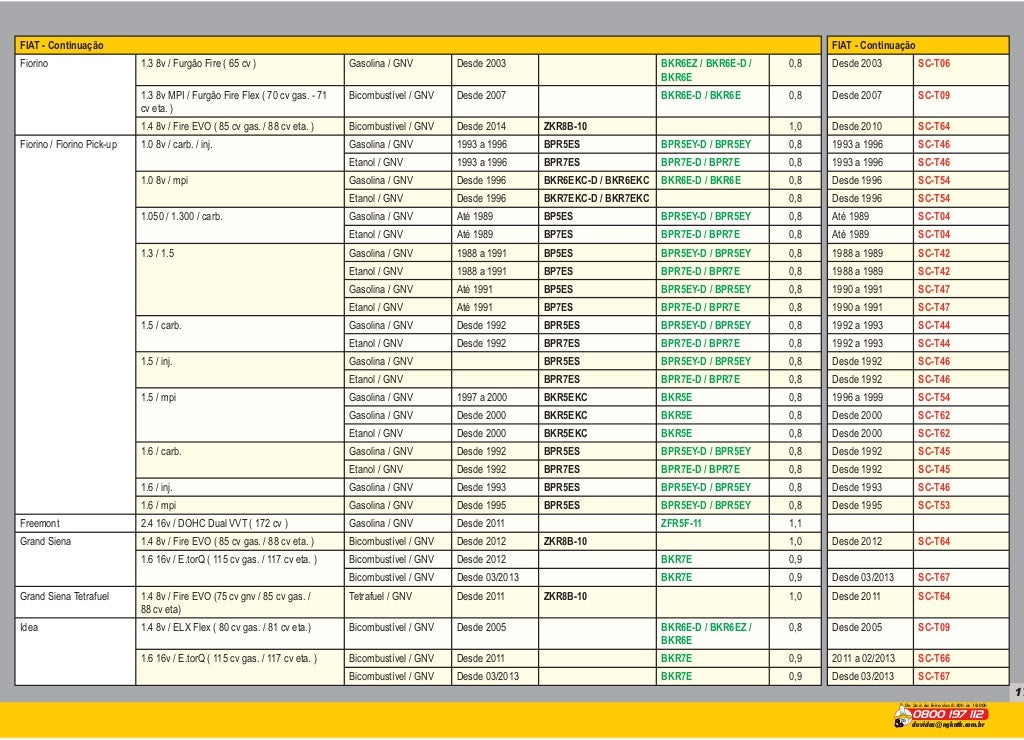Image resolution: width=1024 pixels, height=740 pixels.
Task: Select the 'Tetrafuel / GNV' fuel cell
Action: [398, 602]
